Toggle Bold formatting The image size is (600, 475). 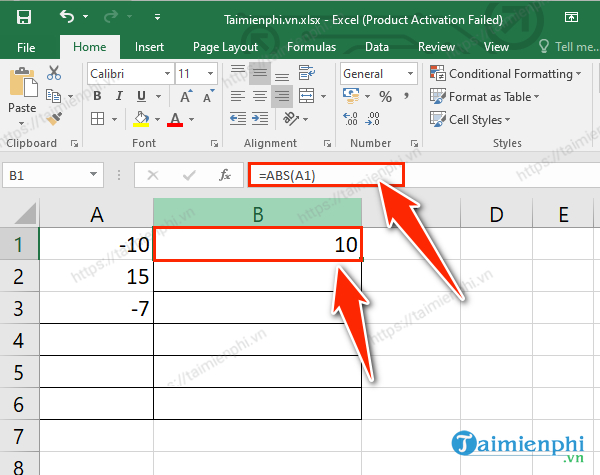tap(96, 97)
